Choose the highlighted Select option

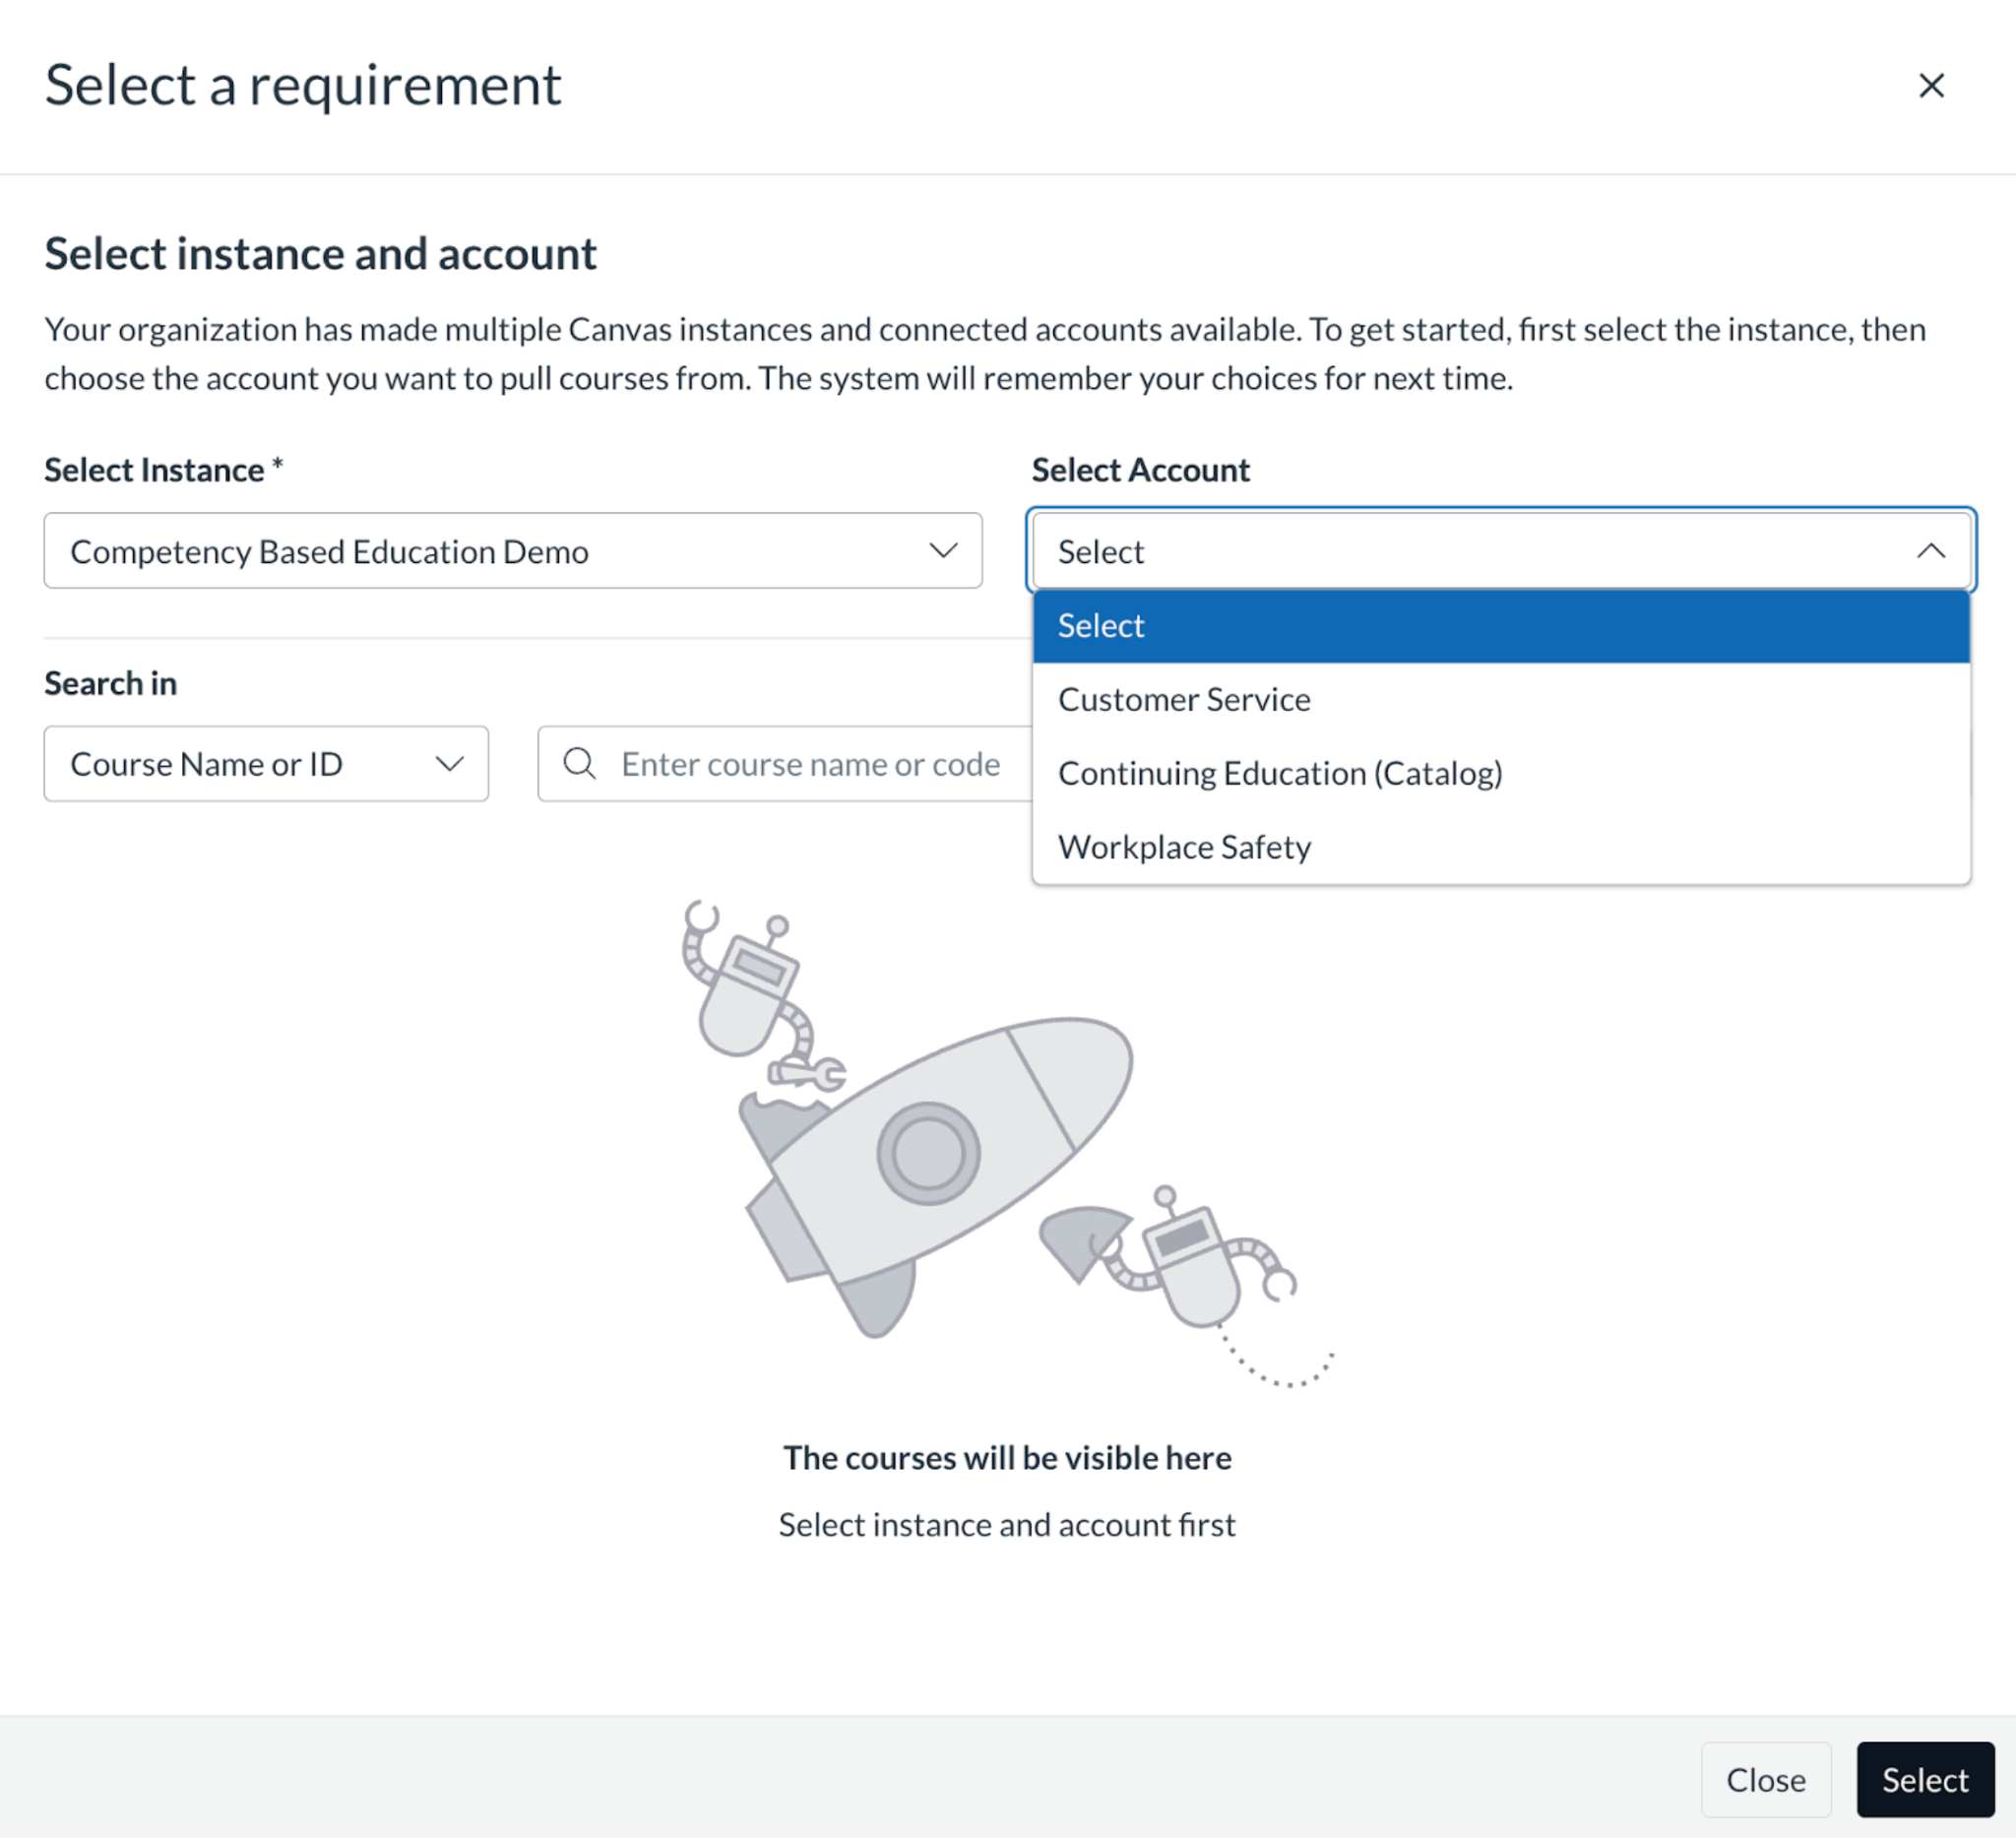pos(1500,626)
